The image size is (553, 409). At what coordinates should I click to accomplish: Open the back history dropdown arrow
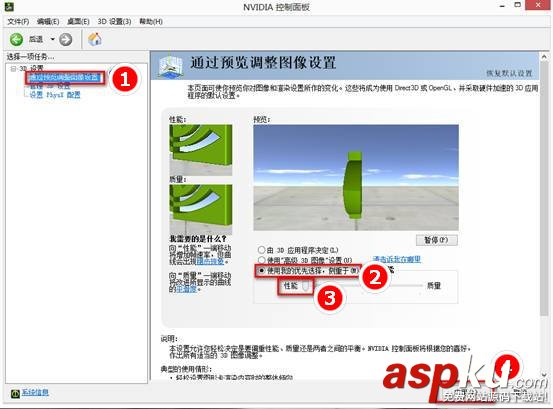point(53,39)
